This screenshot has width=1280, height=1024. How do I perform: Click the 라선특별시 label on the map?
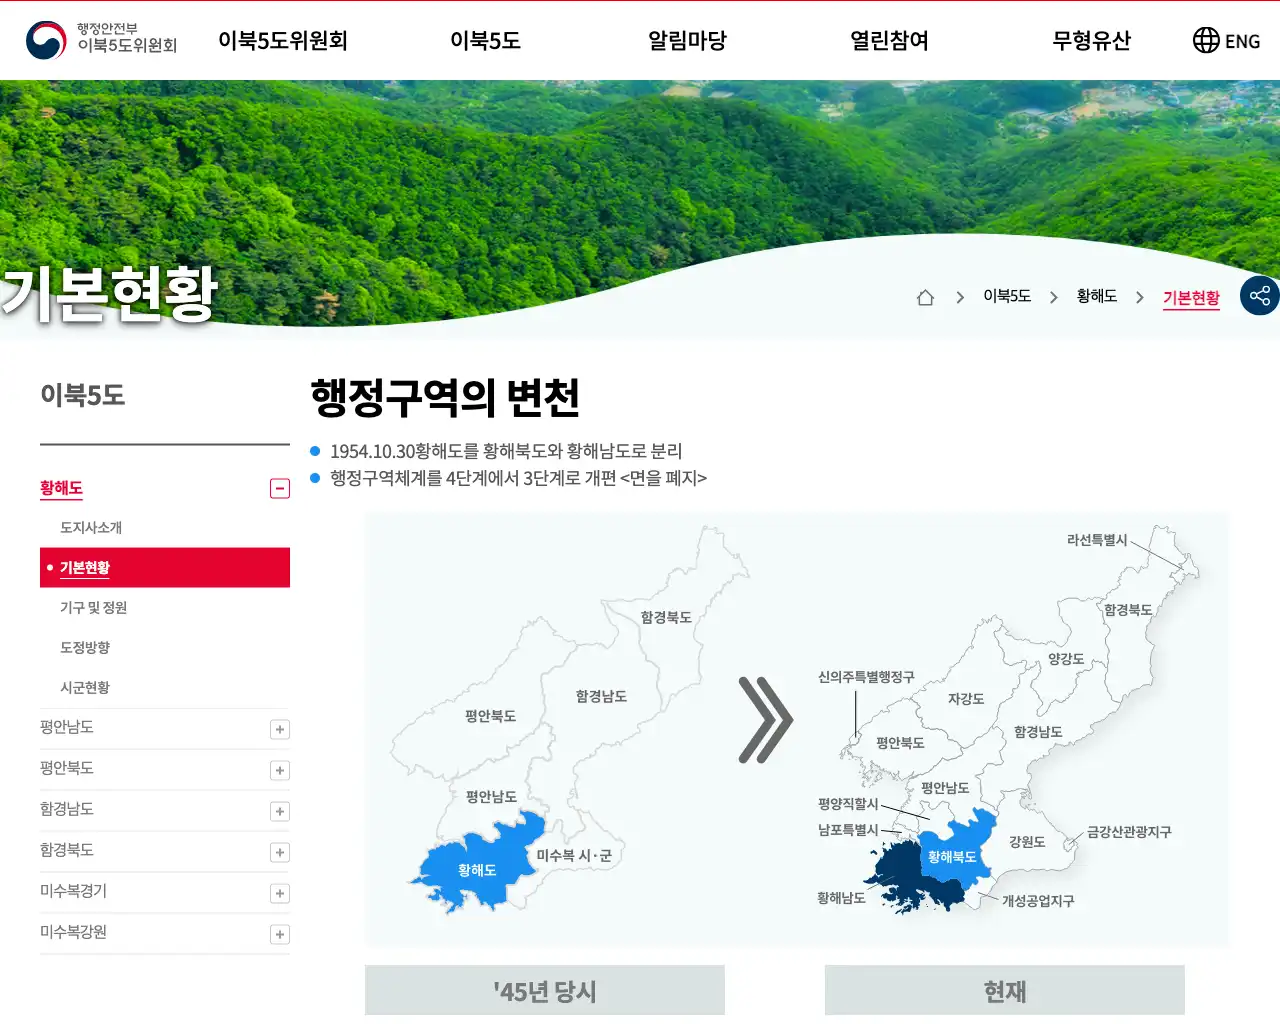1097,540
